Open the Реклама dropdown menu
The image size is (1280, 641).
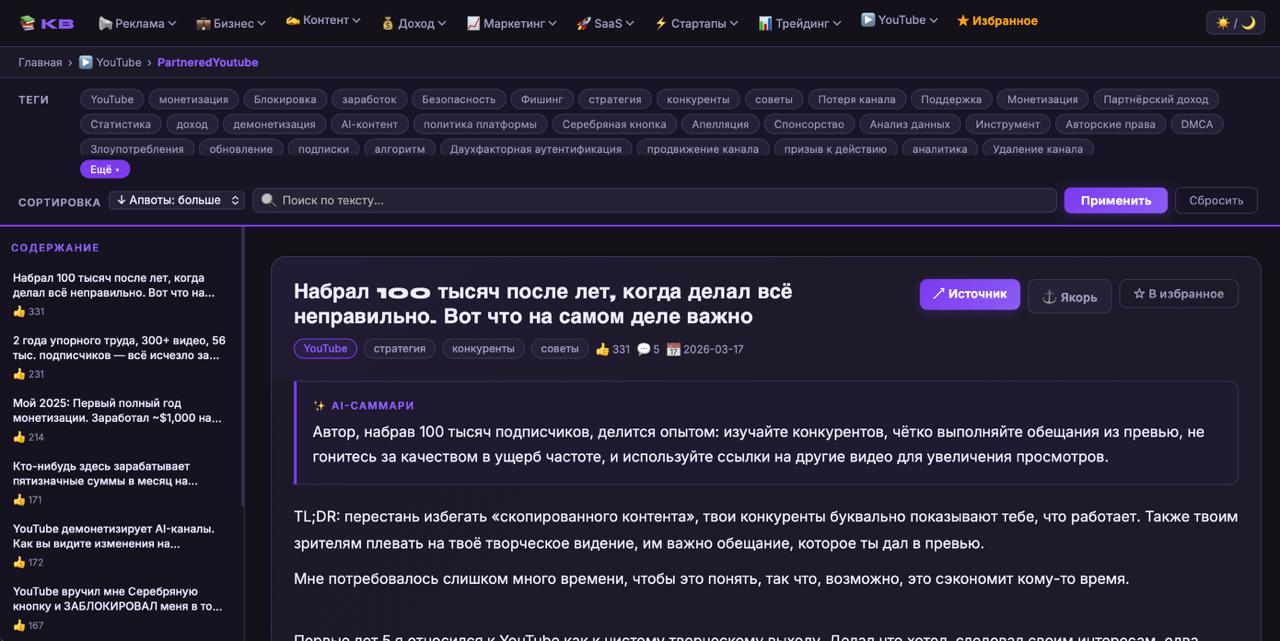tap(137, 22)
